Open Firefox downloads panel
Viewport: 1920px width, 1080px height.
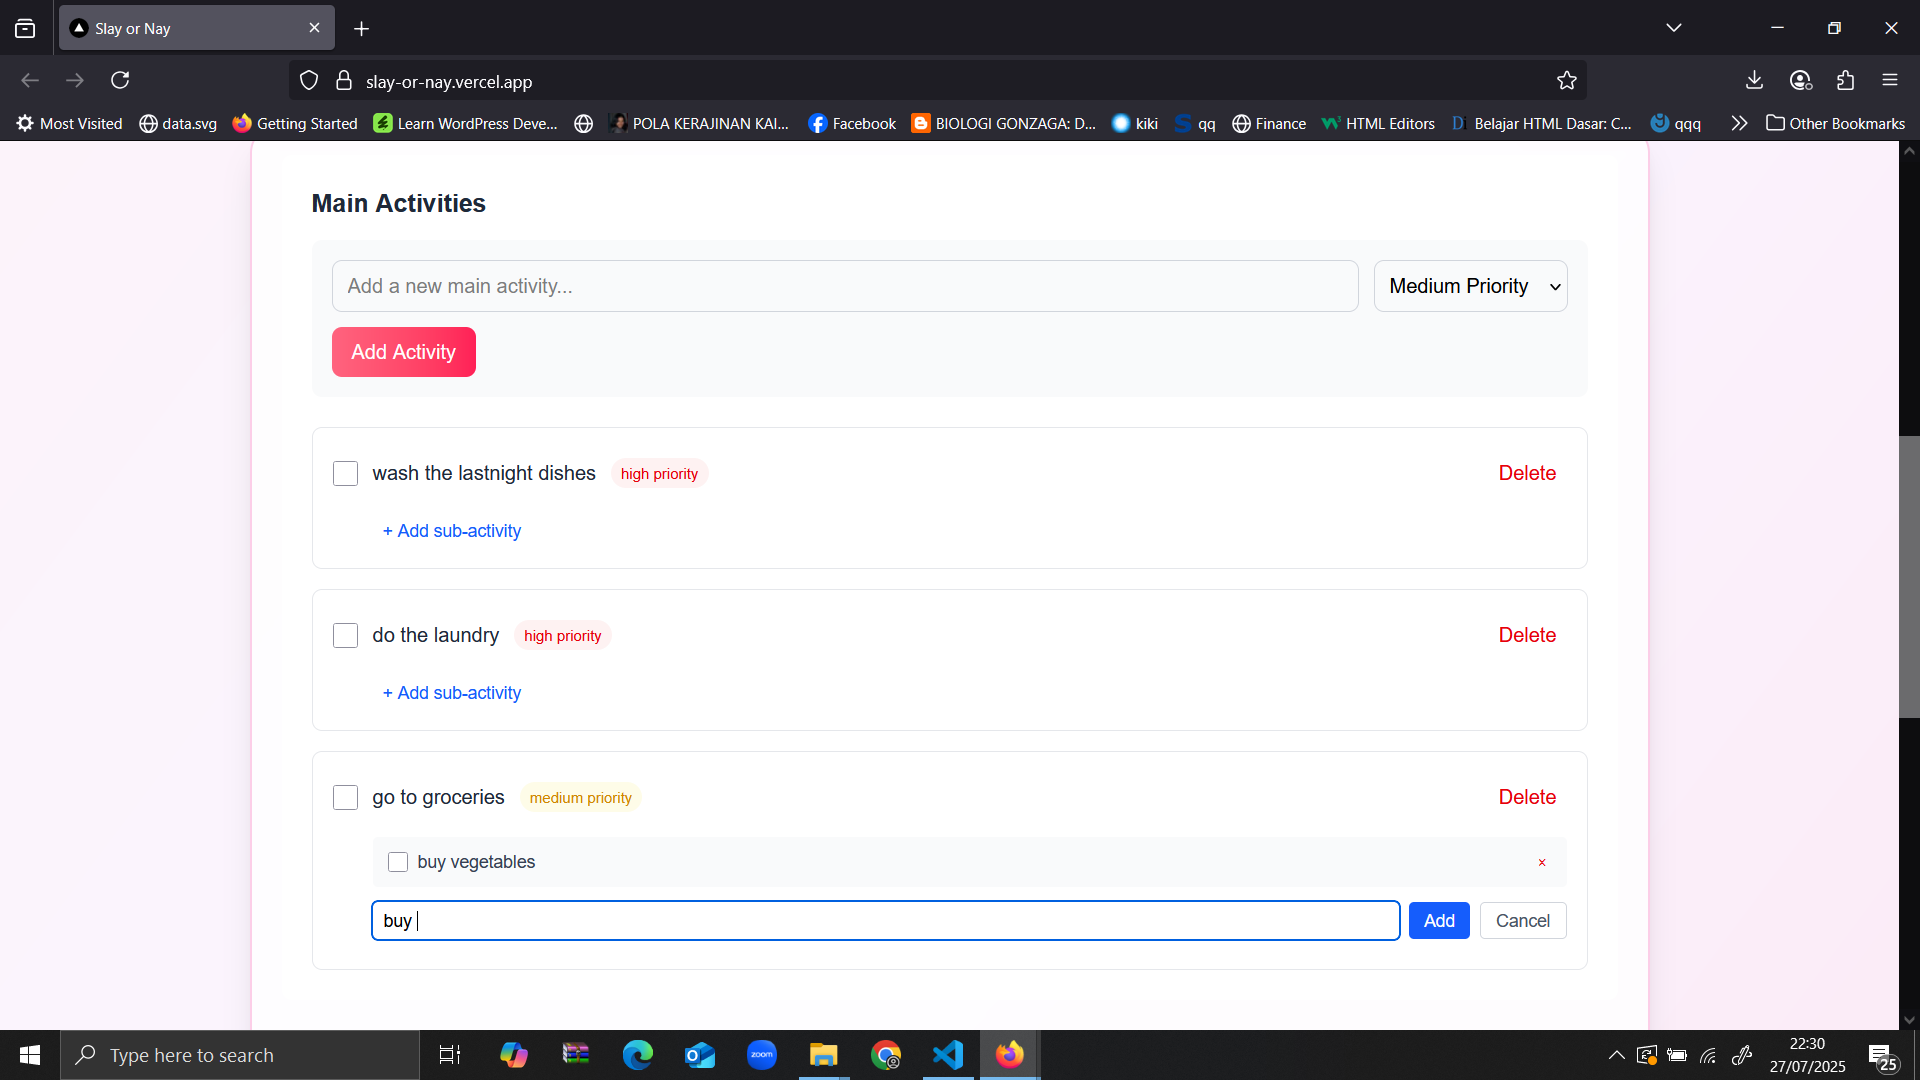pyautogui.click(x=1754, y=80)
